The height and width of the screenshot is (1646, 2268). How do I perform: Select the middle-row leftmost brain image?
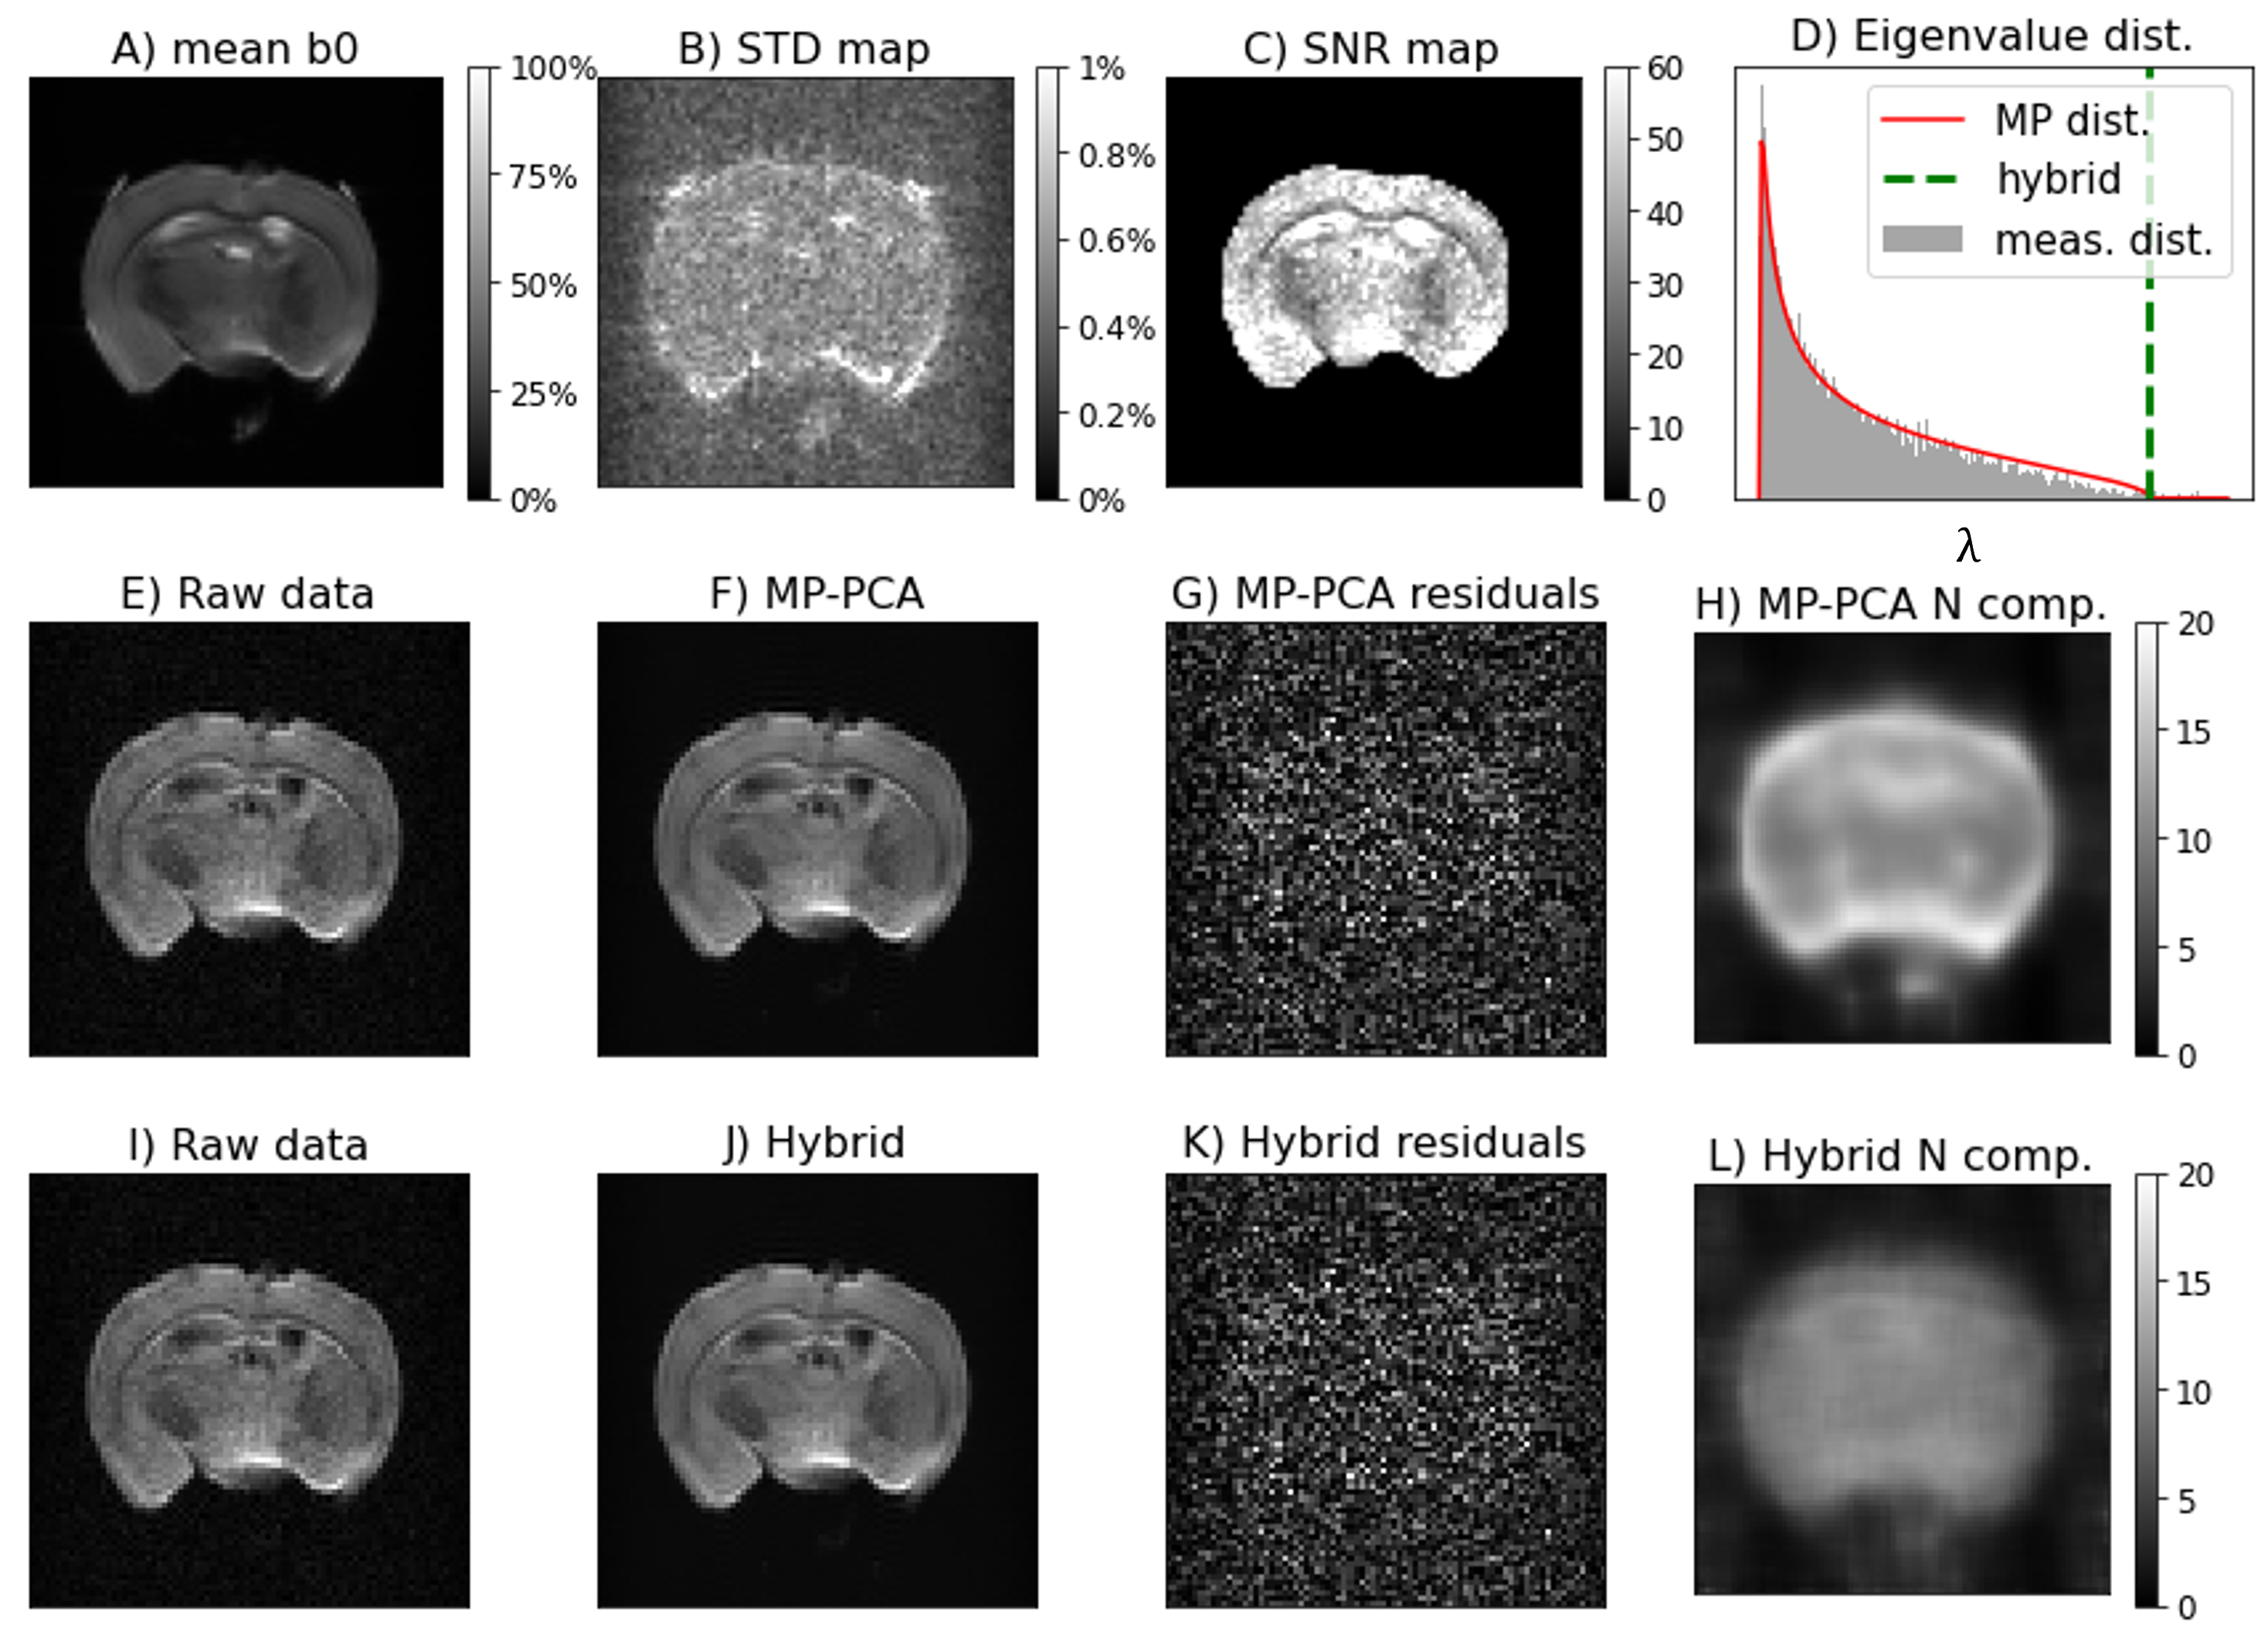tap(248, 838)
